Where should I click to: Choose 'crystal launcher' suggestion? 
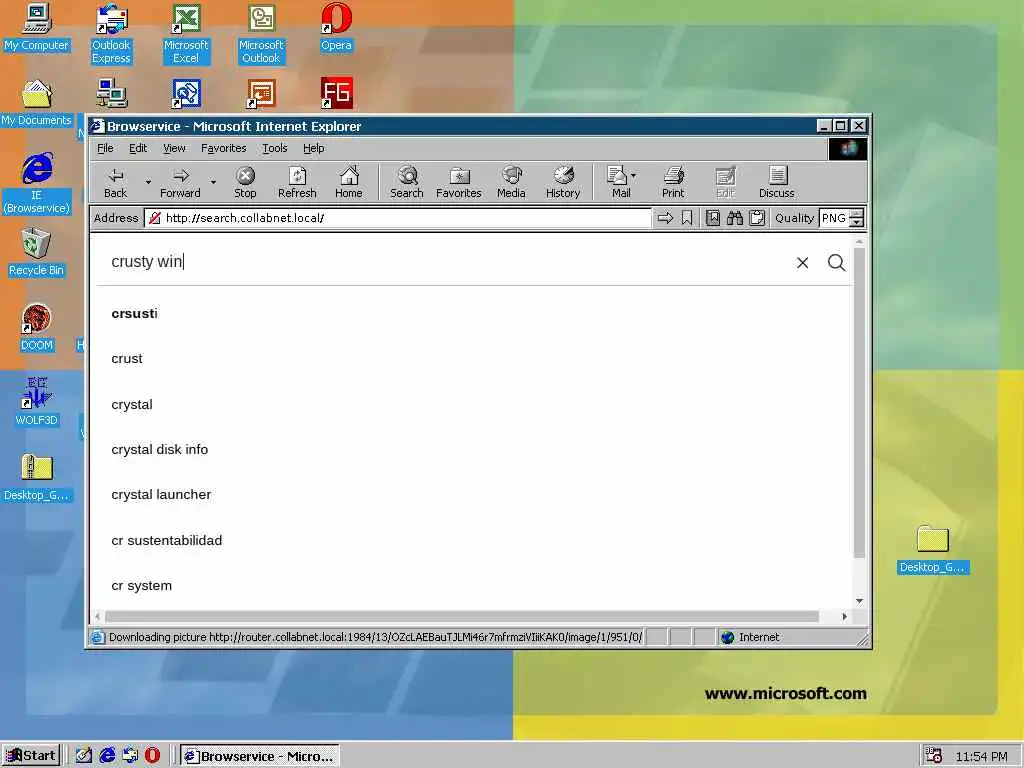pos(161,494)
